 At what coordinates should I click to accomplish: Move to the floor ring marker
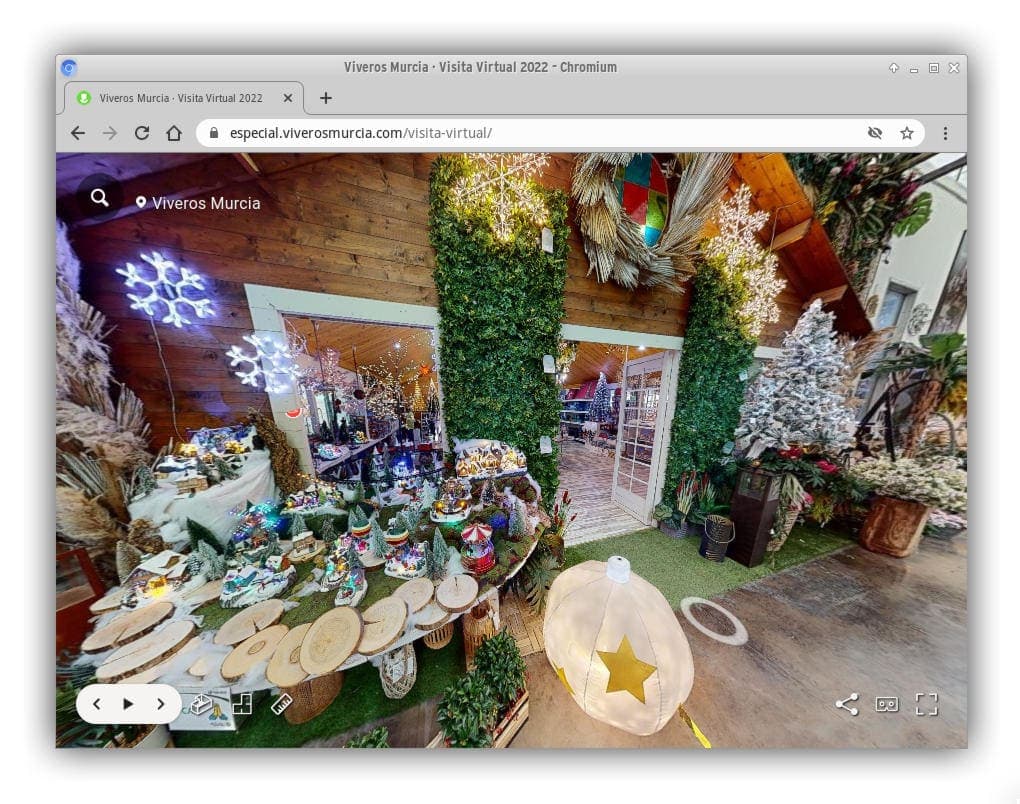pyautogui.click(x=714, y=621)
